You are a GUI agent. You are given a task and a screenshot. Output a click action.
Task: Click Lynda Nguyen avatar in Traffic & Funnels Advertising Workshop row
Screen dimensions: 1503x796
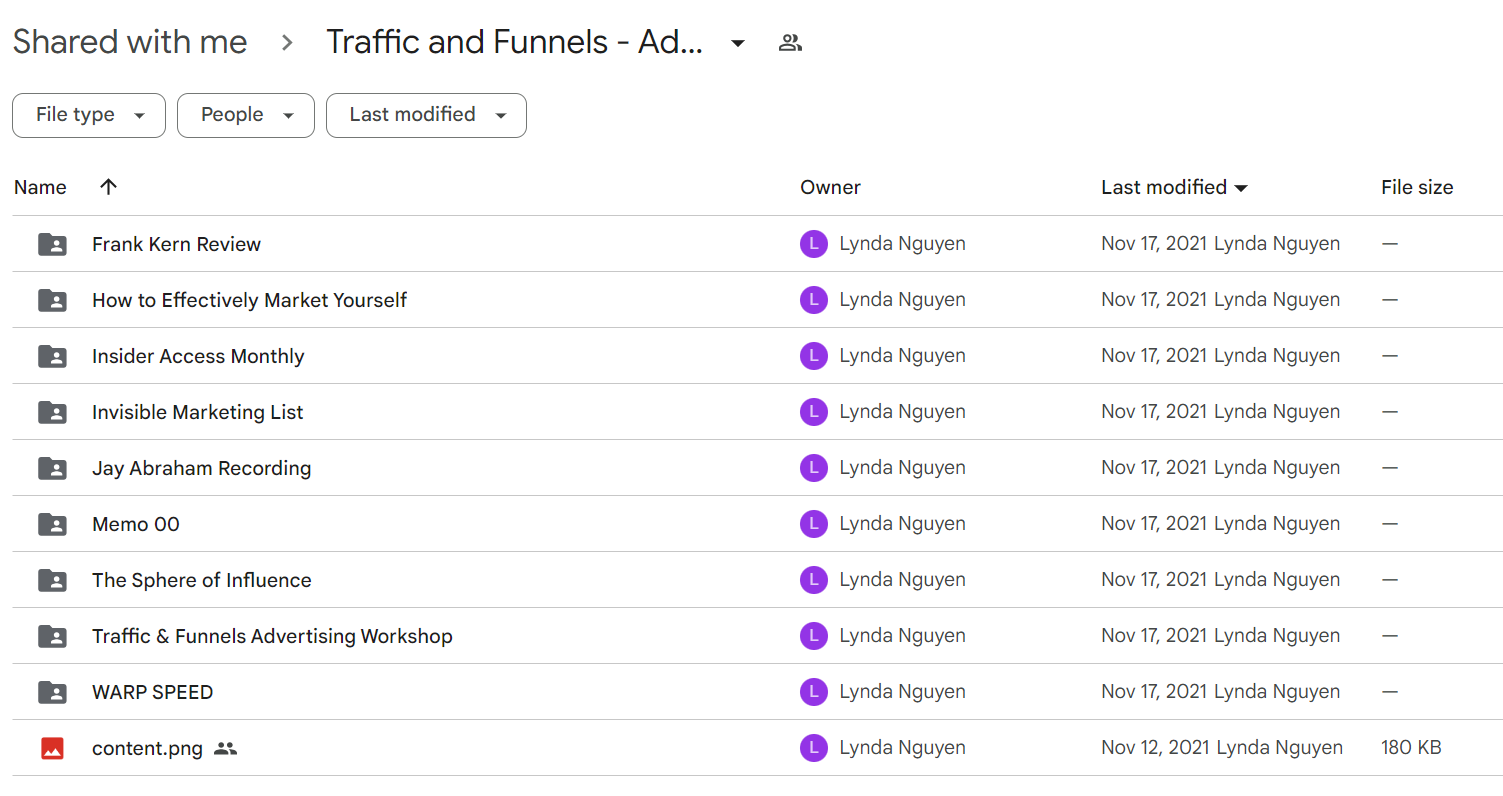point(814,636)
